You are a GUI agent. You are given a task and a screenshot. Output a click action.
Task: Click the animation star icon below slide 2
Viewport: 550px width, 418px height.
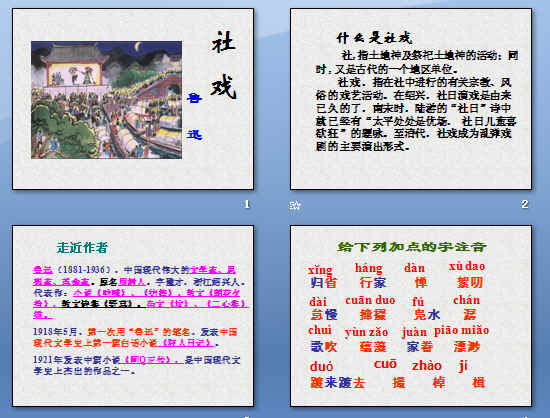(x=295, y=205)
